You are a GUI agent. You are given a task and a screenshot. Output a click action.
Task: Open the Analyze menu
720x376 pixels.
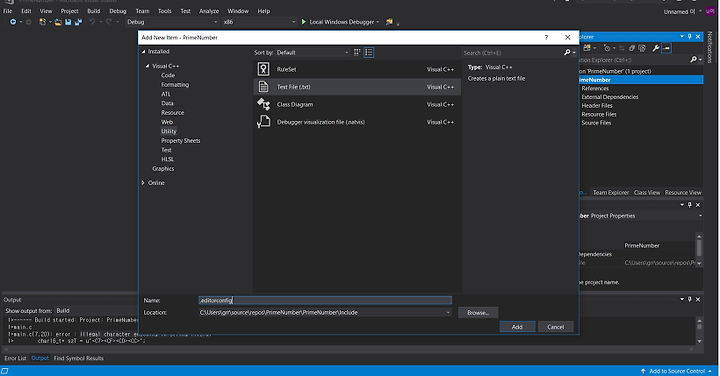point(209,11)
